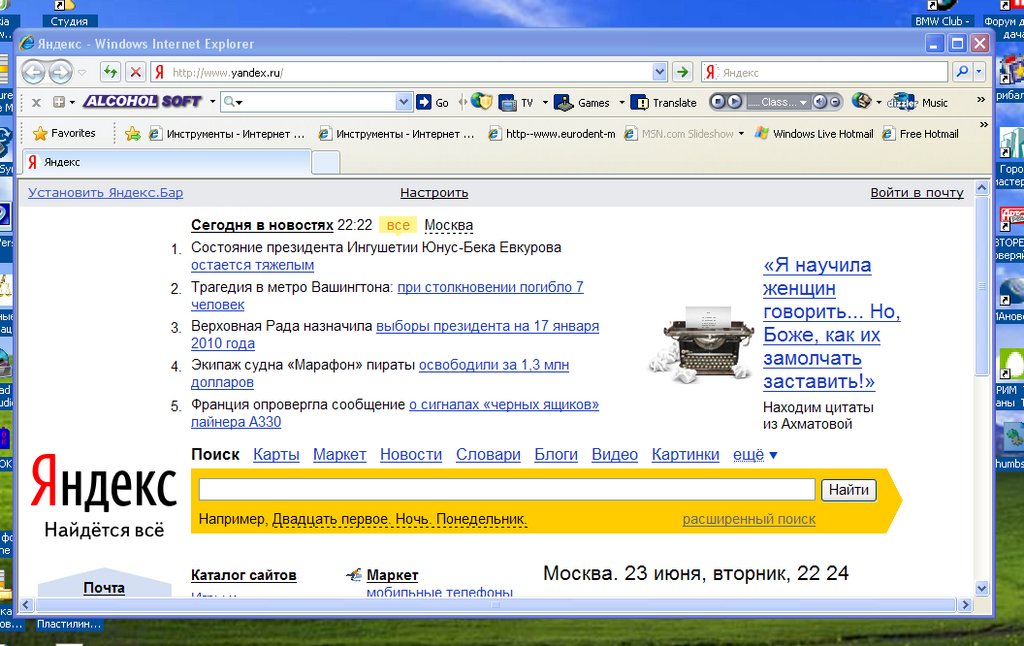1024x646 pixels.
Task: Close the Alcohol toolbar with its X
Action: coord(37,103)
